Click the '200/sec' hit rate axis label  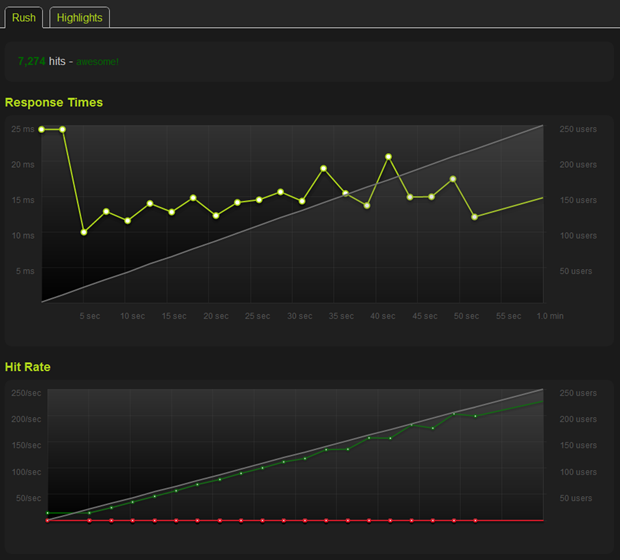click(26, 419)
